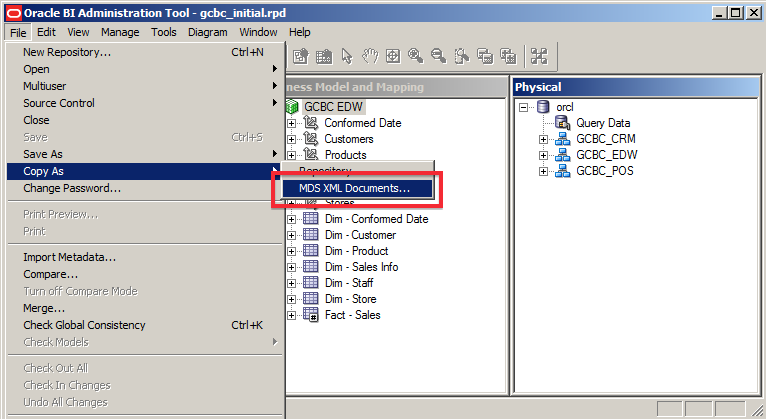Click the GCBC_EDW schema icon
Image resolution: width=766 pixels, height=419 pixels.
[562, 155]
